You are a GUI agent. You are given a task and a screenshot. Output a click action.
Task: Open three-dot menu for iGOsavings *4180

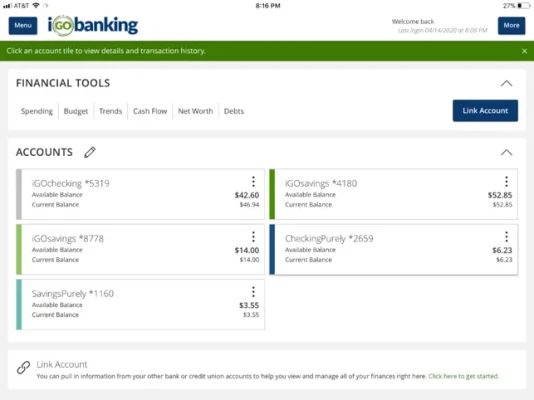506,182
